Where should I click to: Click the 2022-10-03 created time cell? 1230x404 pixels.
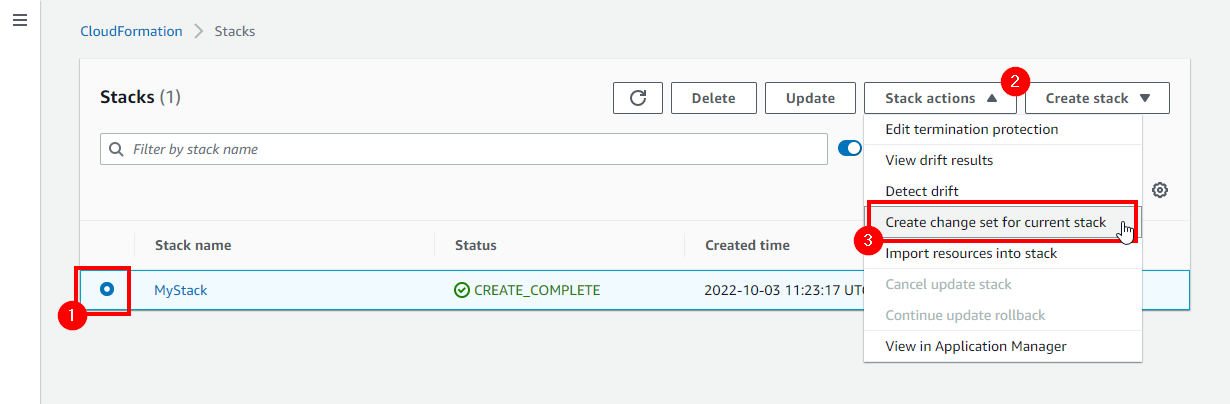click(x=784, y=290)
